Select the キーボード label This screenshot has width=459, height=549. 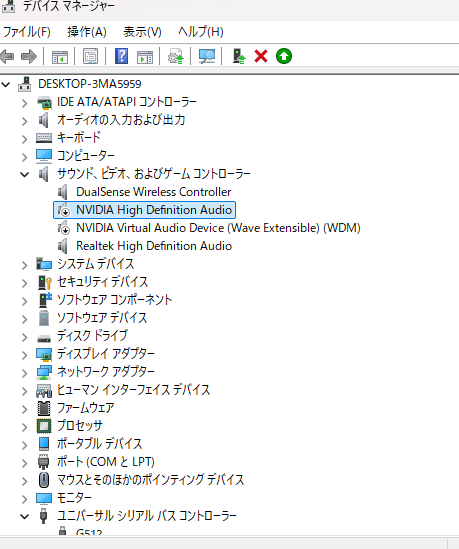[79, 138]
